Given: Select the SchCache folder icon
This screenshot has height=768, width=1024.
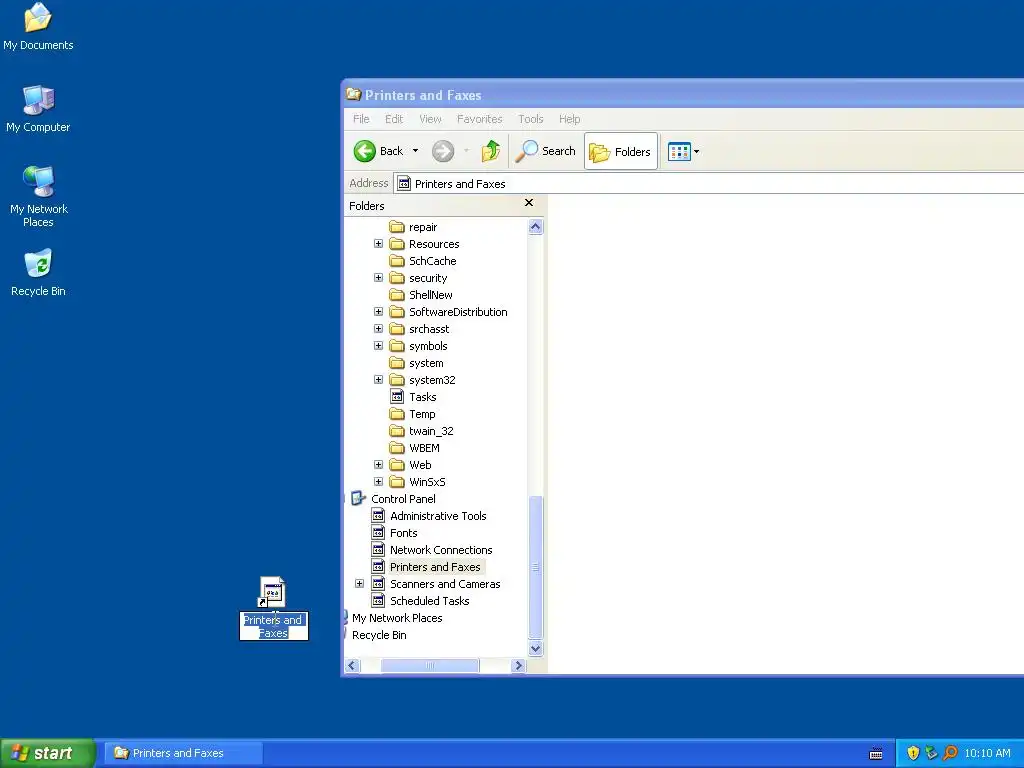Looking at the screenshot, I should 397,261.
